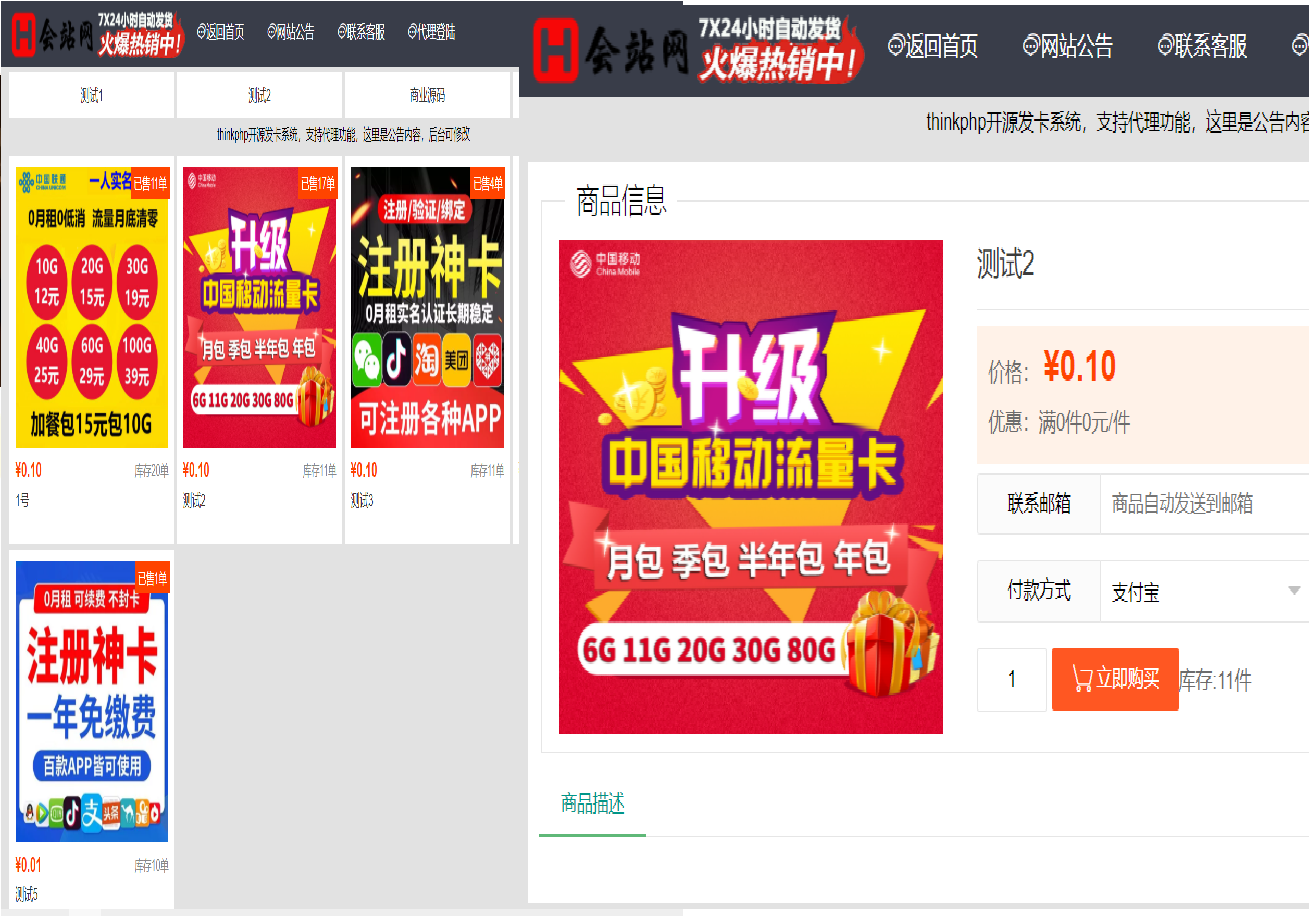The image size is (1309, 916).
Task: Open the 商品描述 tab
Action: coord(592,804)
